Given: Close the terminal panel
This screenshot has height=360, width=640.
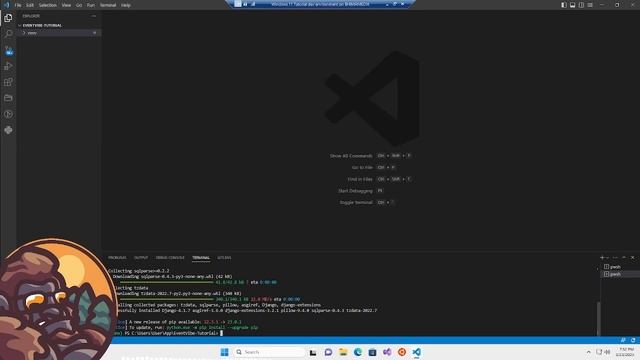Looking at the screenshot, I should [633, 258].
